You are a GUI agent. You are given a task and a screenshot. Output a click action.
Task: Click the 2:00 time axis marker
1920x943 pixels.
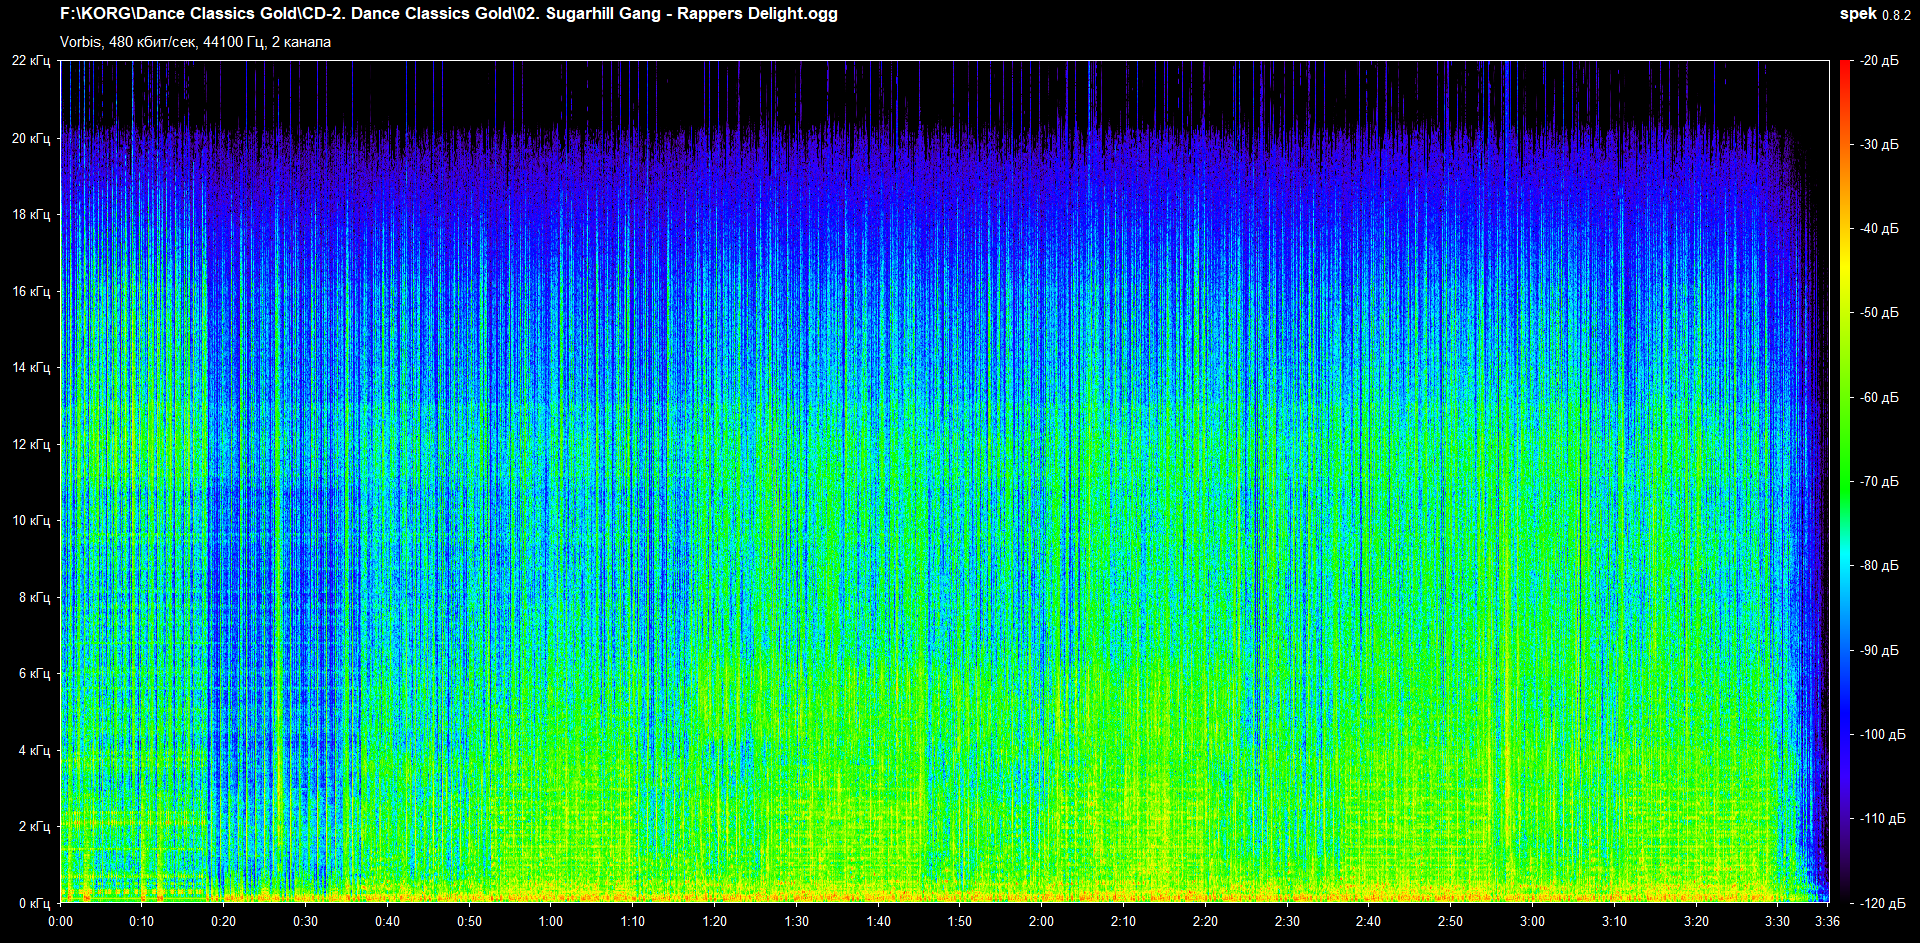click(1041, 921)
